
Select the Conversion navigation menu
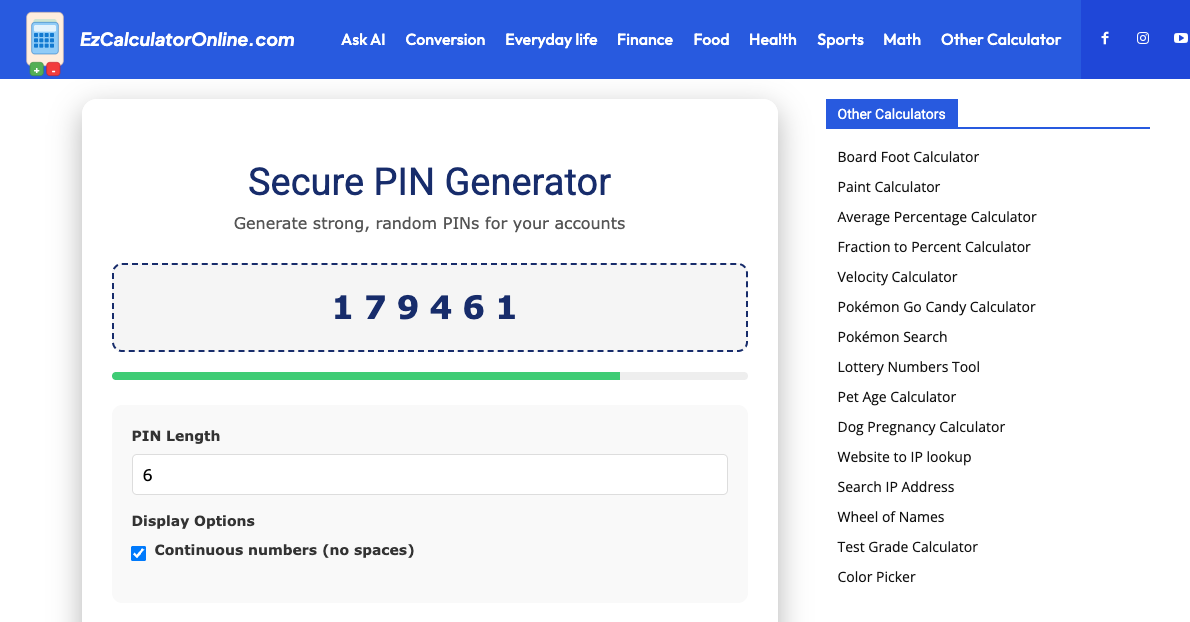point(445,39)
